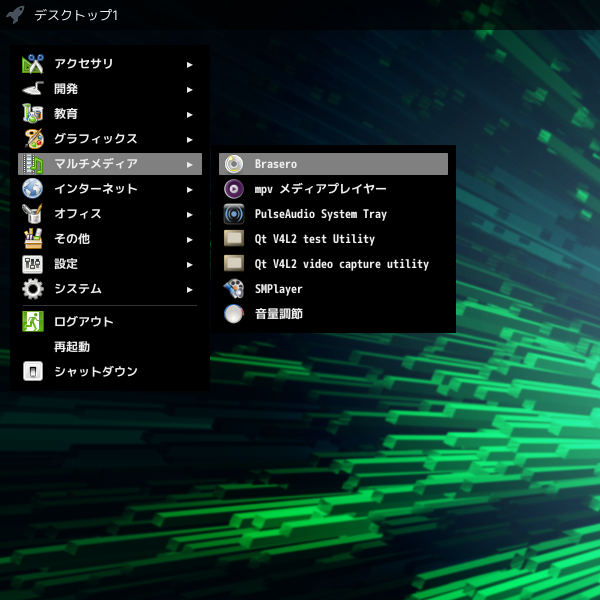
Task: Launch SMPlayer from the submenu
Action: pyautogui.click(x=333, y=289)
